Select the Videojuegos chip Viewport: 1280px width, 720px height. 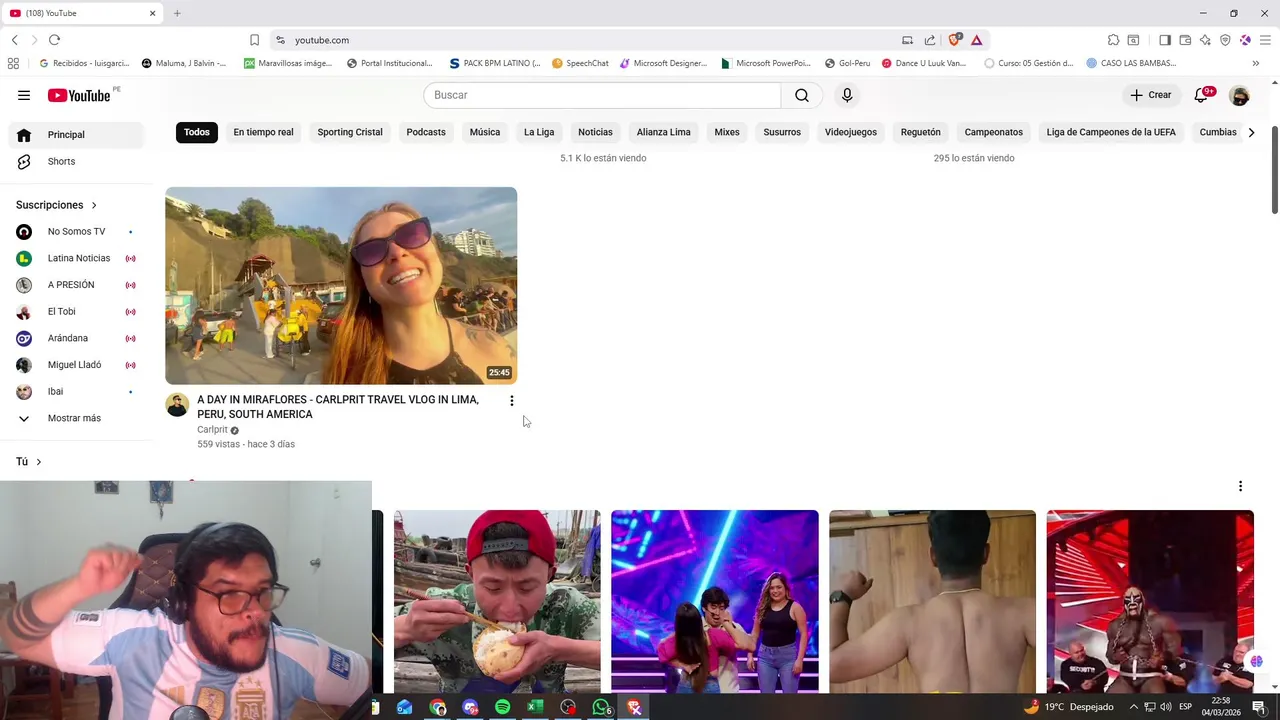851,132
